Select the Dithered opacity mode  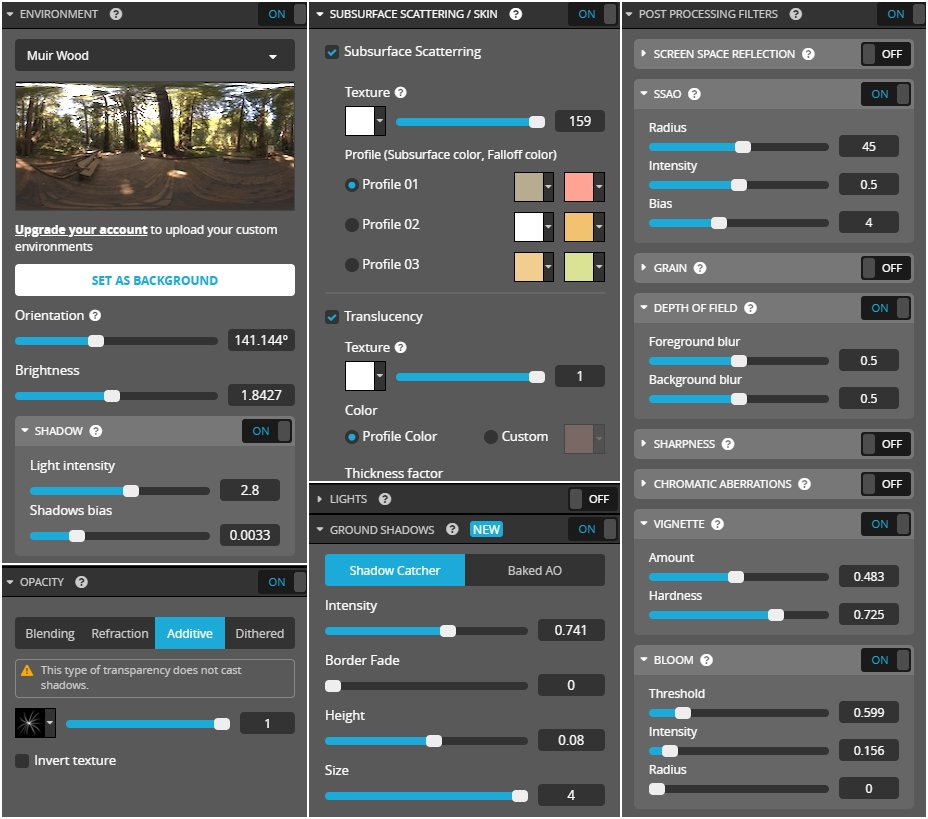coord(259,633)
